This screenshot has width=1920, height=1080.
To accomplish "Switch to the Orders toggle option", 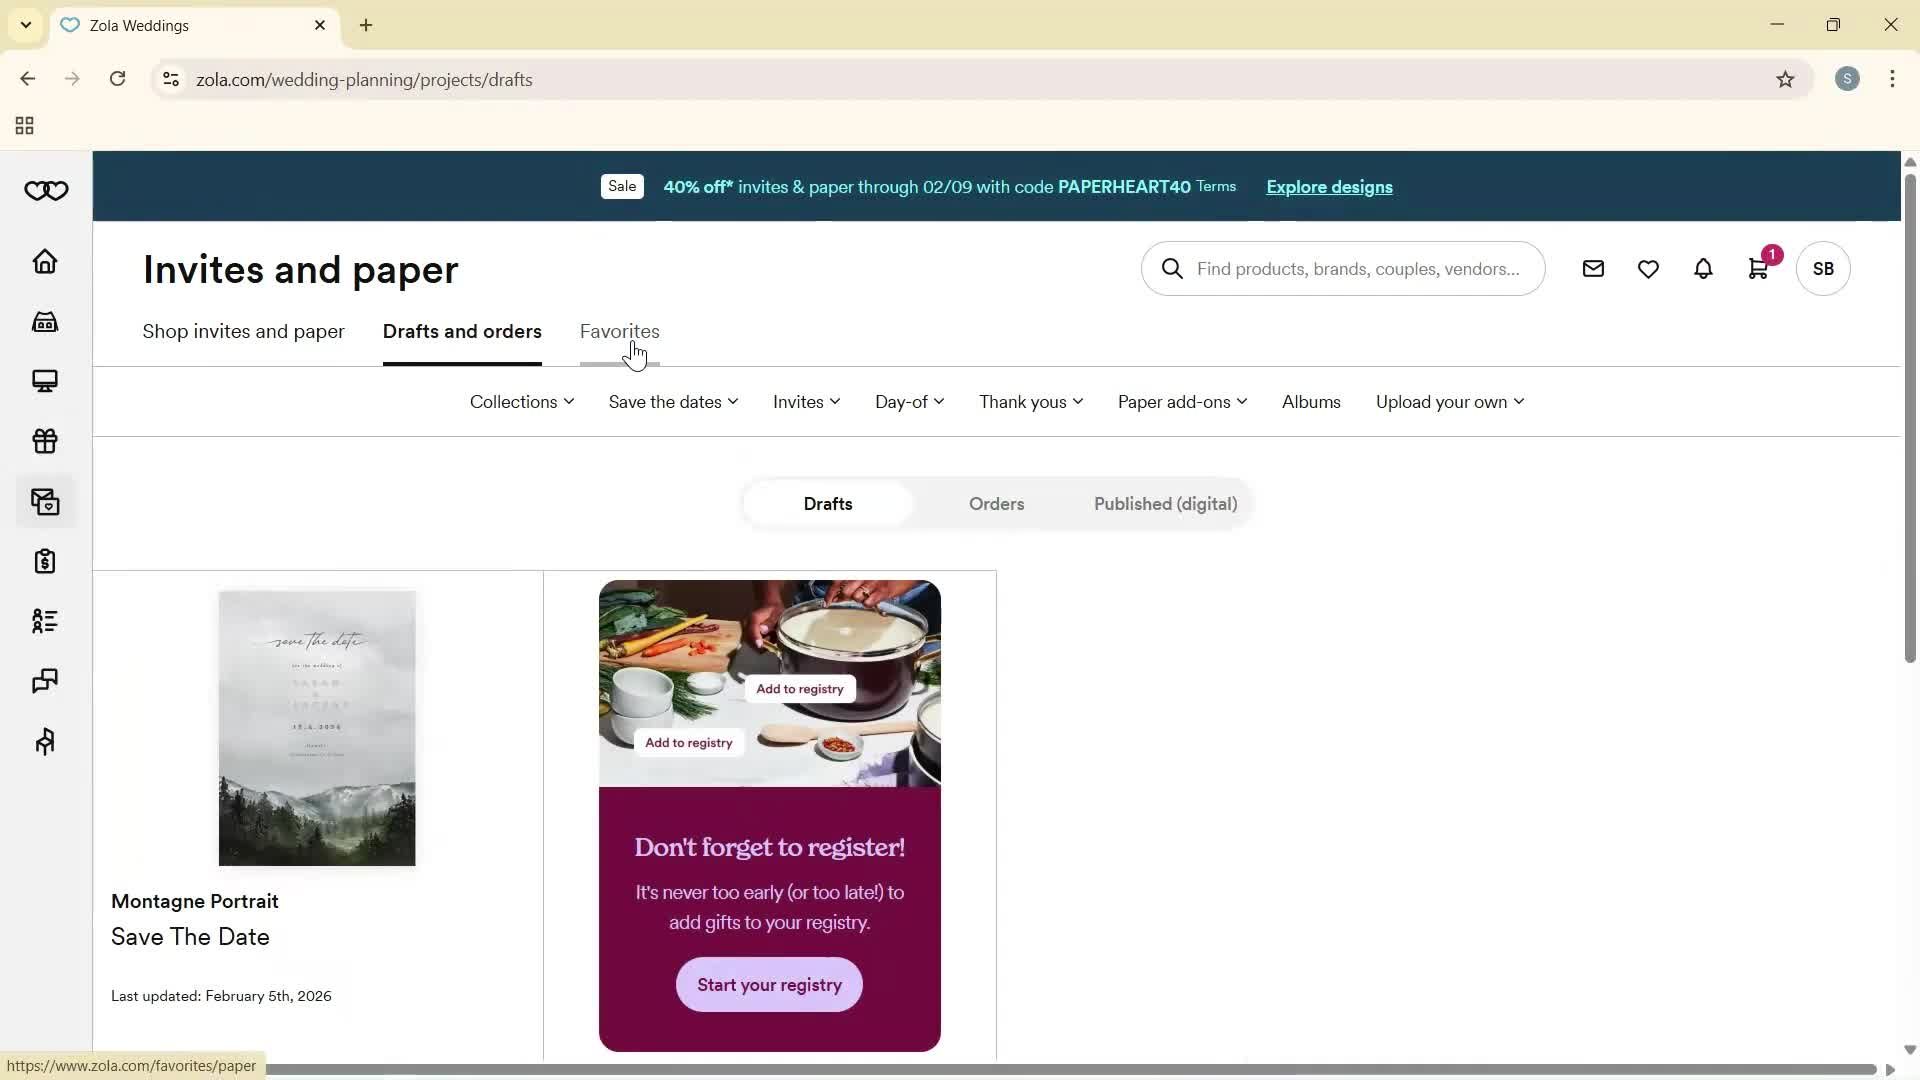I will pos(996,503).
